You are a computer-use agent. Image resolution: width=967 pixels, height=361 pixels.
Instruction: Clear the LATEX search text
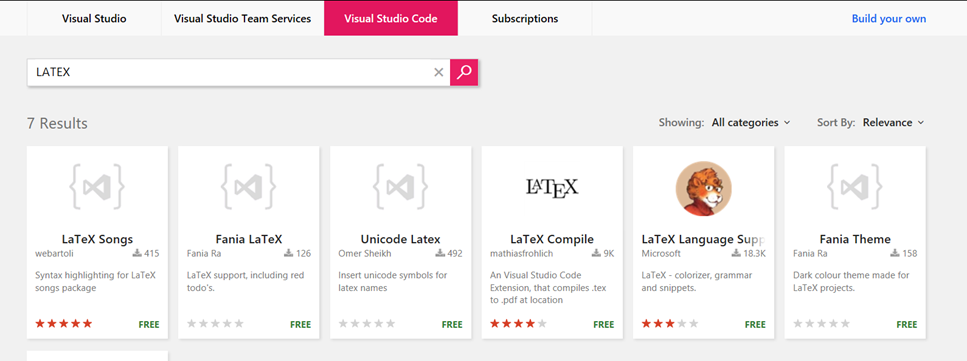pos(438,72)
